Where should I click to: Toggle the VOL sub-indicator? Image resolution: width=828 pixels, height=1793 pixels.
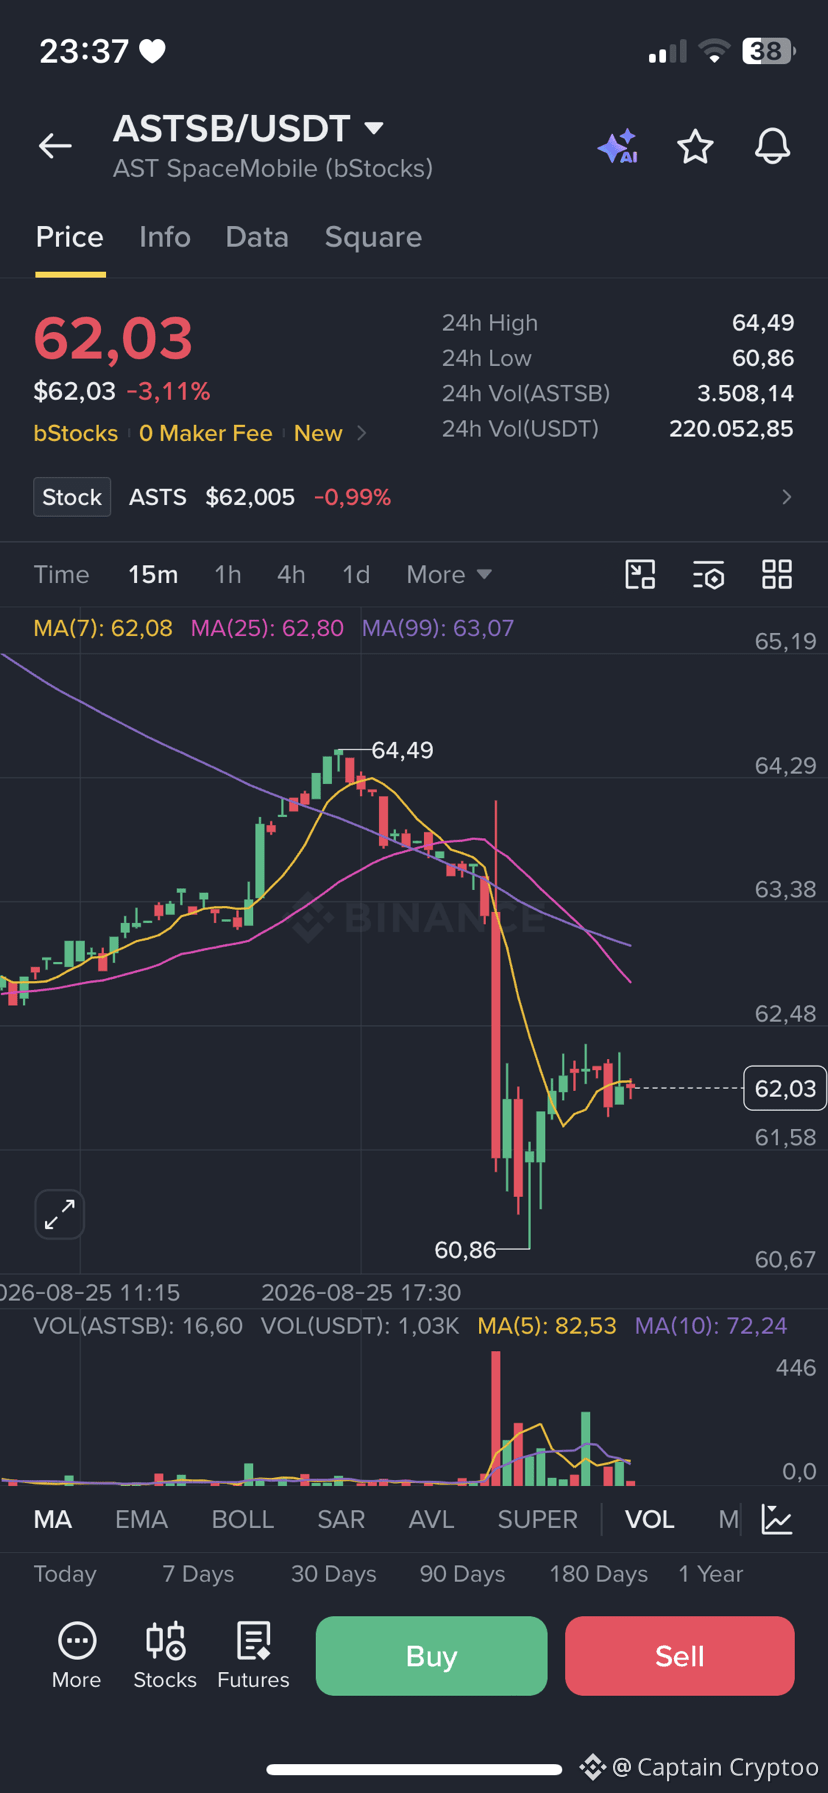pyautogui.click(x=650, y=1519)
